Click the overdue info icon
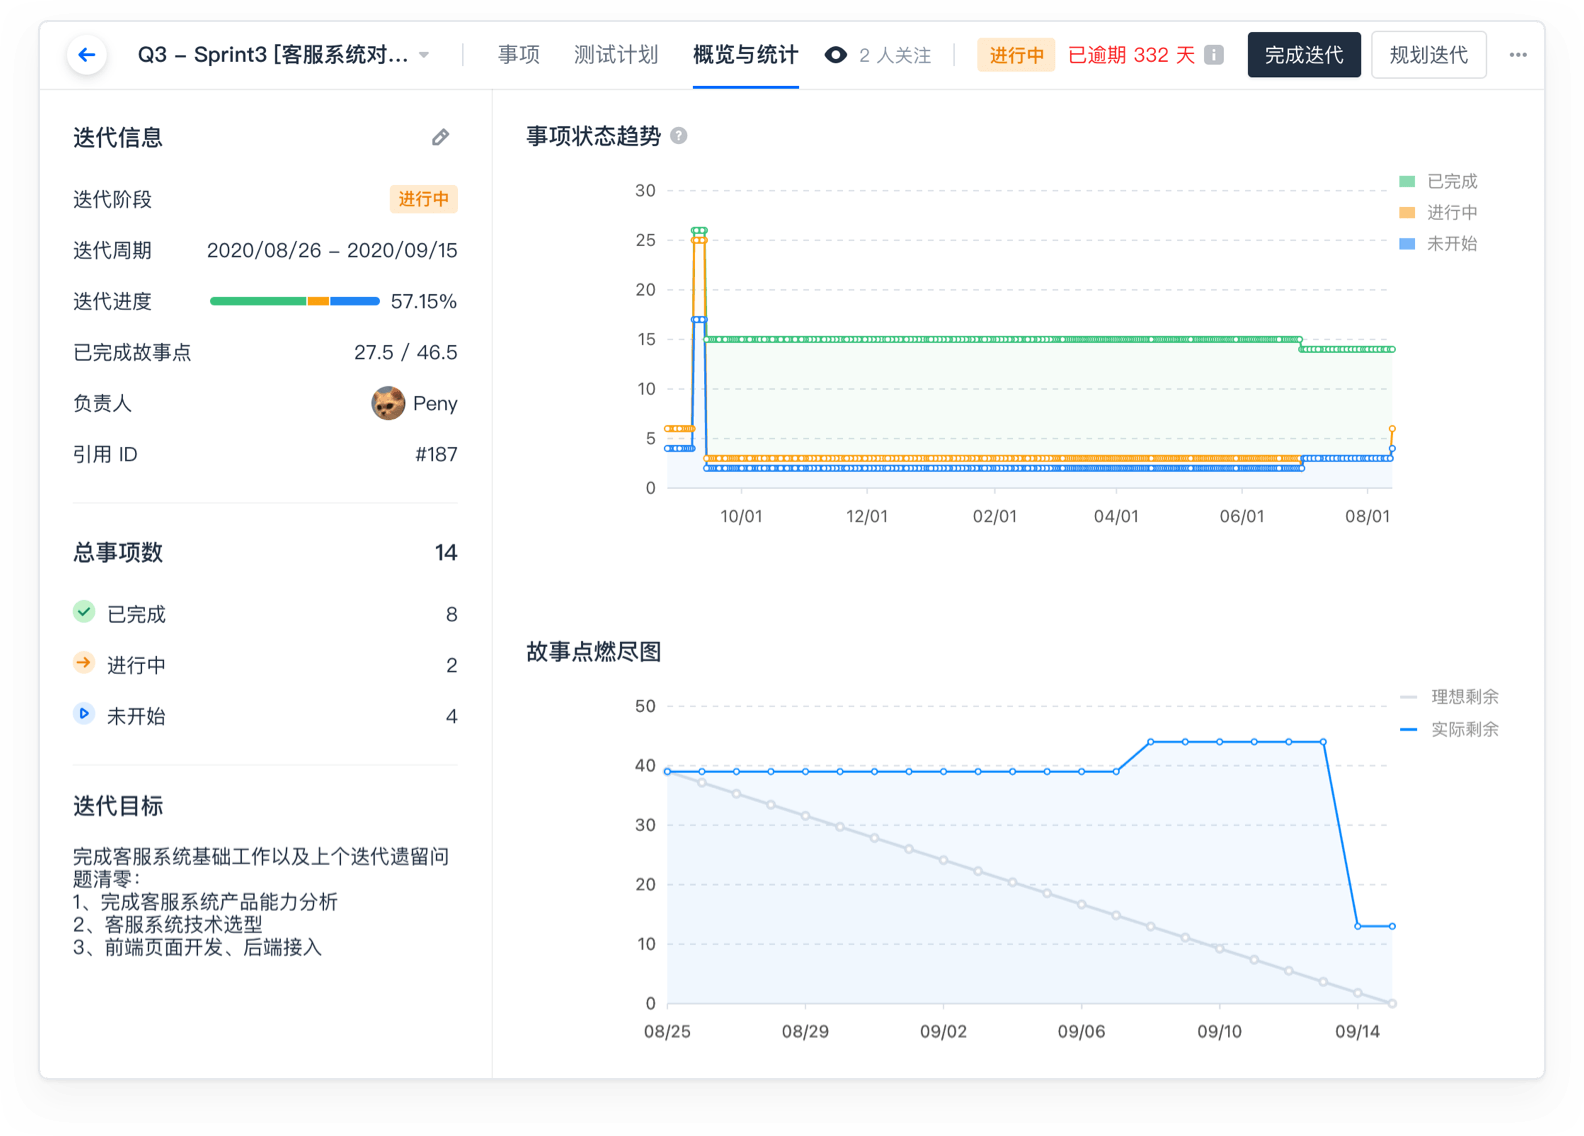 pos(1214,55)
